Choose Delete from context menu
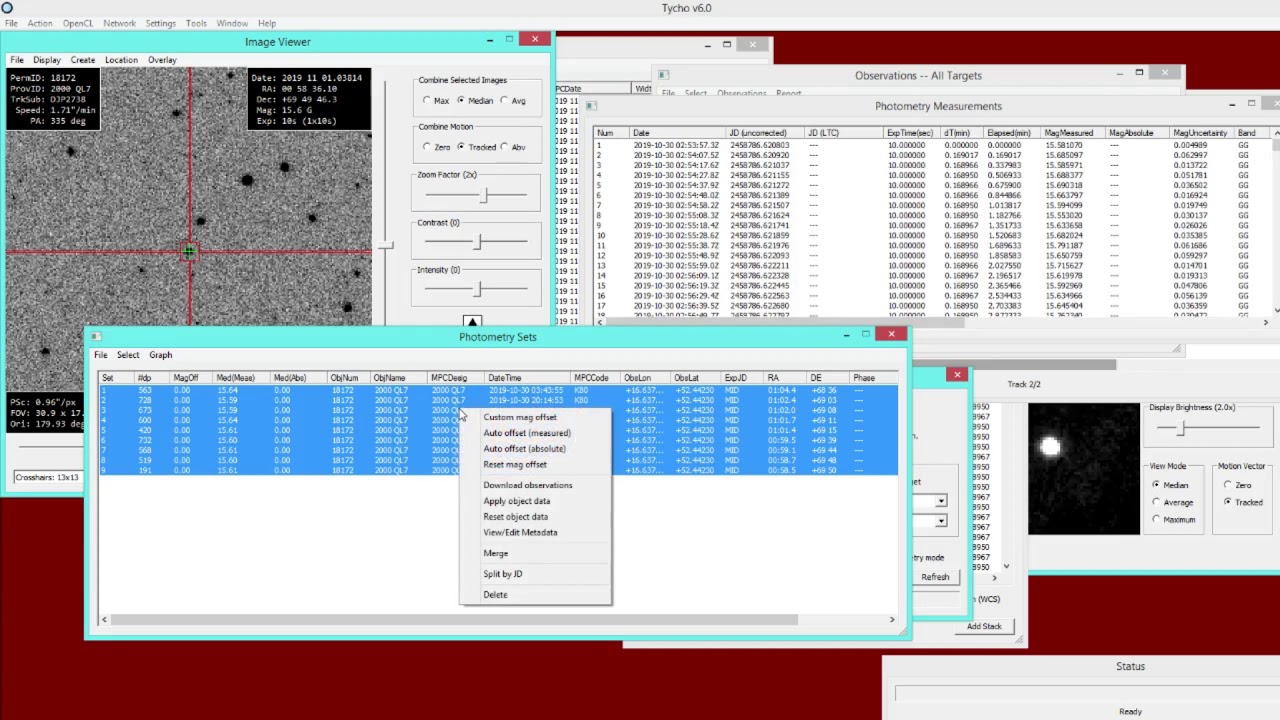Screen dimensions: 1280x720 [495, 595]
